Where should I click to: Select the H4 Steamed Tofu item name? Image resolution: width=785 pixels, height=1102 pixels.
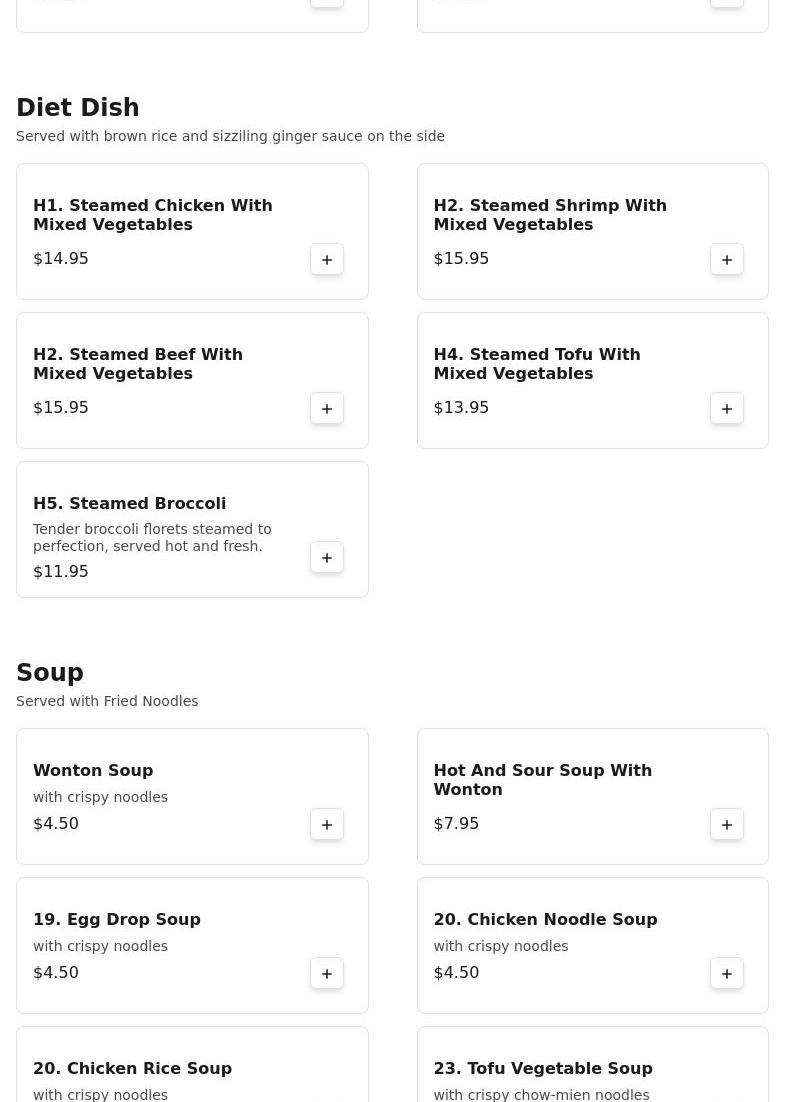(x=537, y=364)
